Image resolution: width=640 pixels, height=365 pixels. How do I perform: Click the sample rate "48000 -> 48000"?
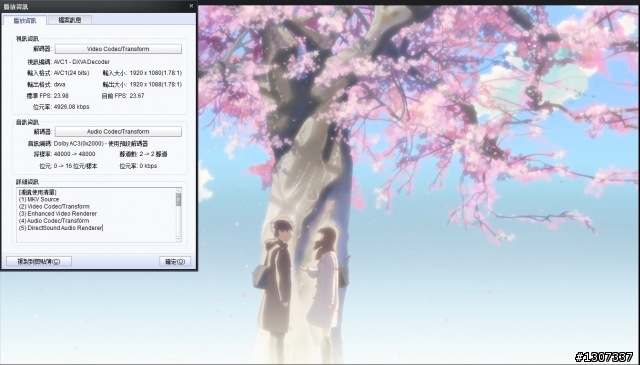tap(74, 154)
